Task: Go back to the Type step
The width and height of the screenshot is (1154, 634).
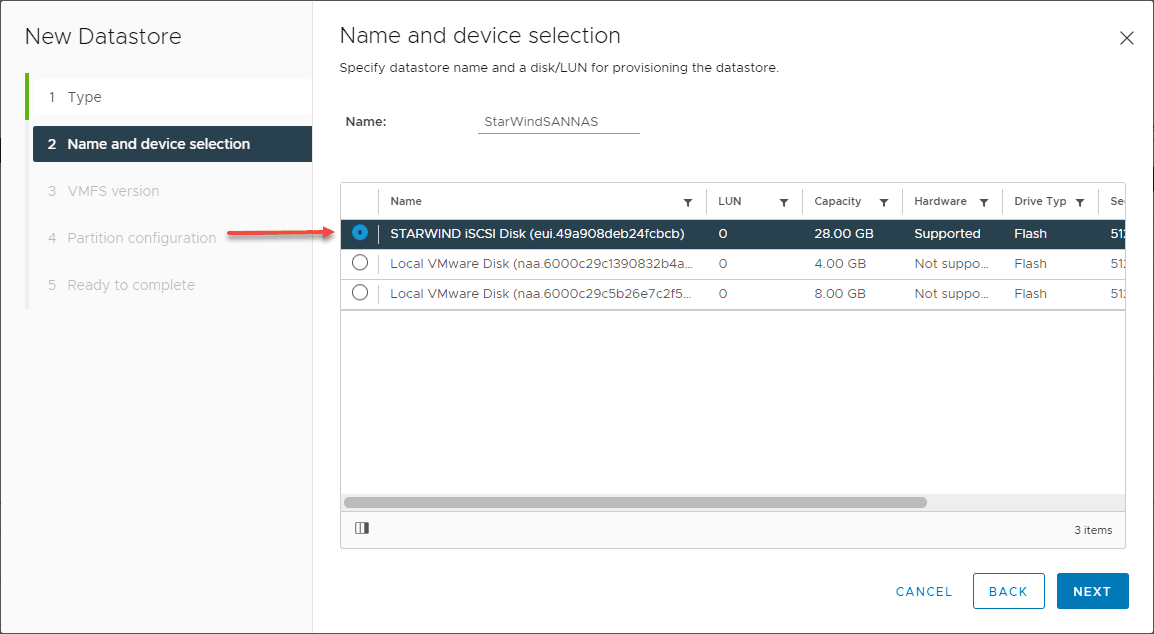Action: [80, 97]
